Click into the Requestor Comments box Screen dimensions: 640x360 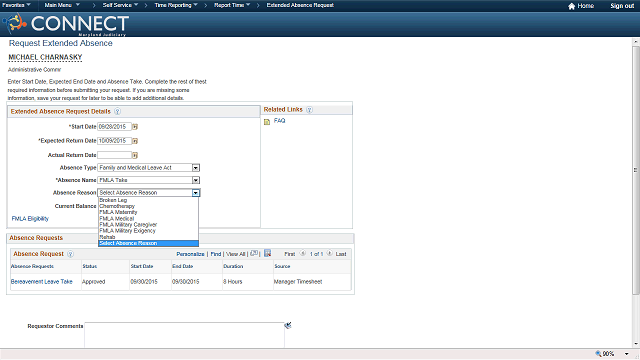(184, 335)
